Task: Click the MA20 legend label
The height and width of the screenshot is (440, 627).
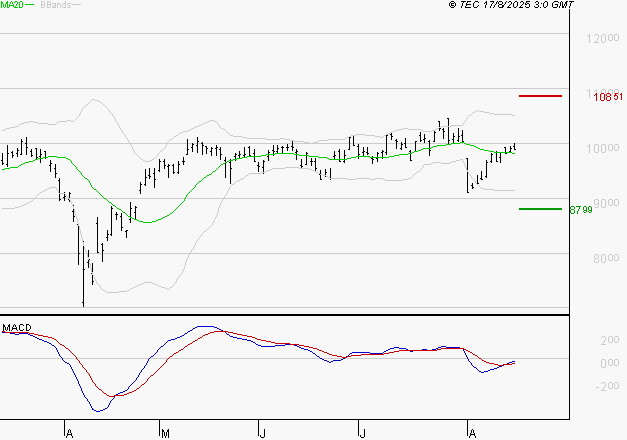Action: (x=11, y=6)
